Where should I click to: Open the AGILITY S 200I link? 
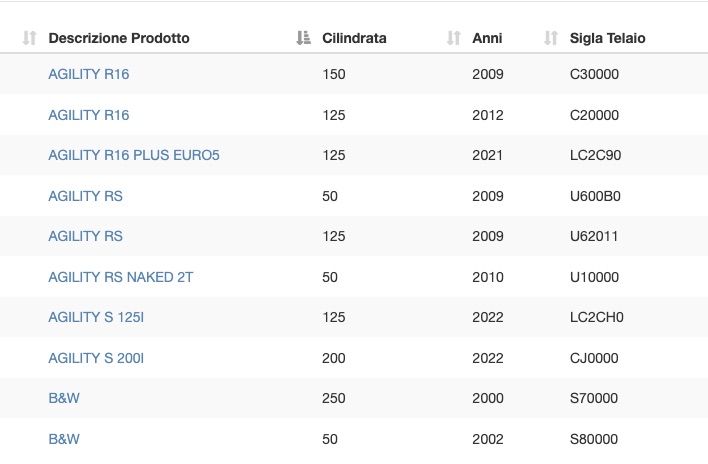click(96, 358)
